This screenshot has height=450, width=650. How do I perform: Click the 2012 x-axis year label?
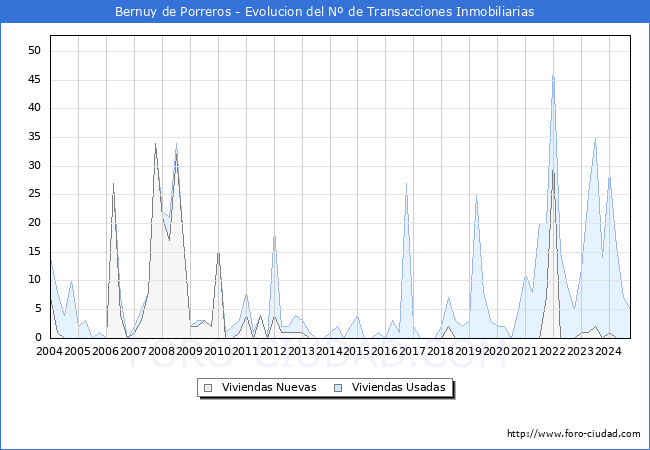273,351
